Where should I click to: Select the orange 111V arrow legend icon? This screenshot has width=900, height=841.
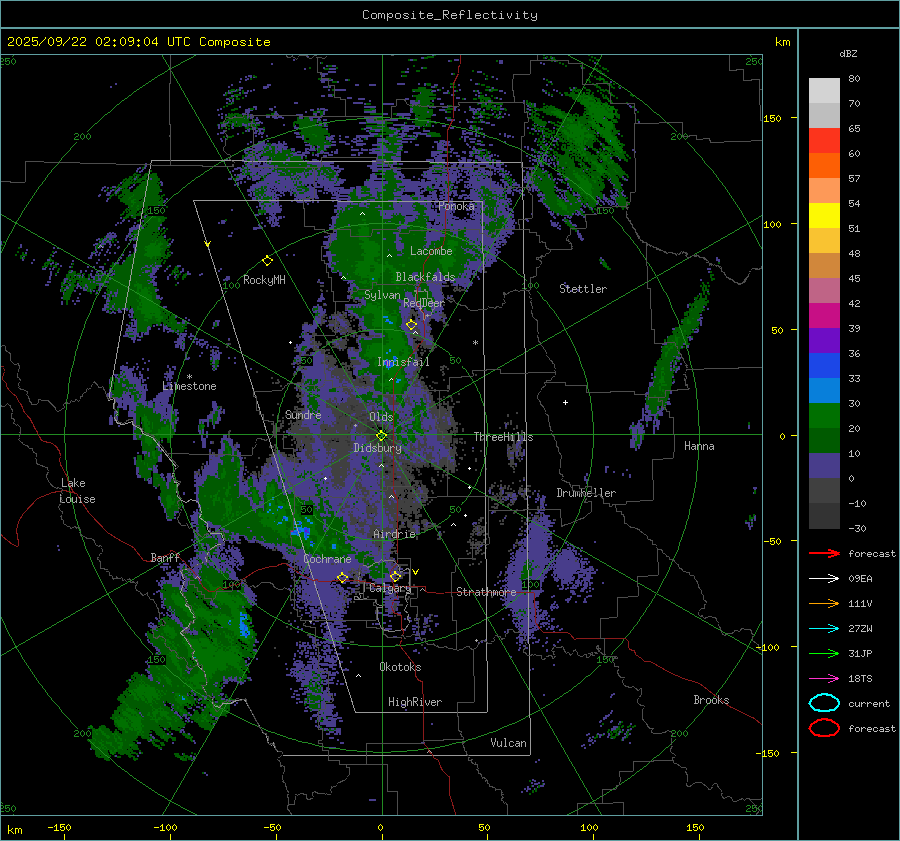[x=823, y=603]
